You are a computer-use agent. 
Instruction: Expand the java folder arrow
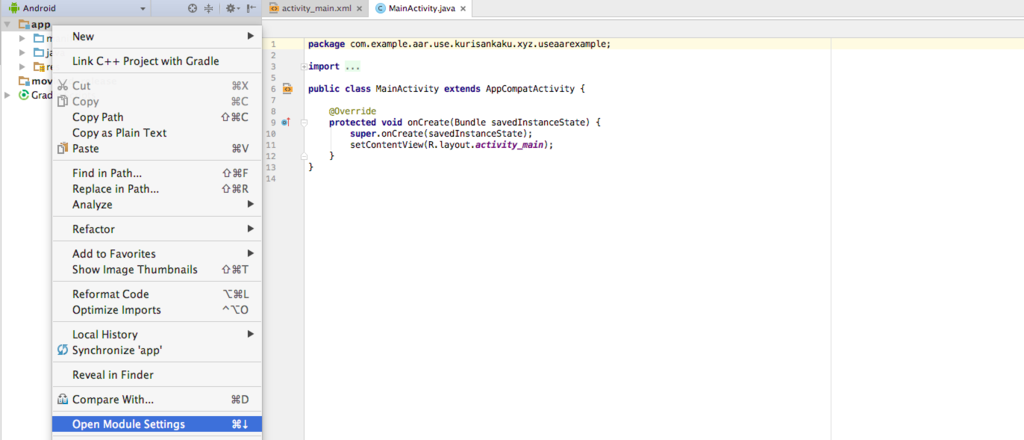(22, 52)
